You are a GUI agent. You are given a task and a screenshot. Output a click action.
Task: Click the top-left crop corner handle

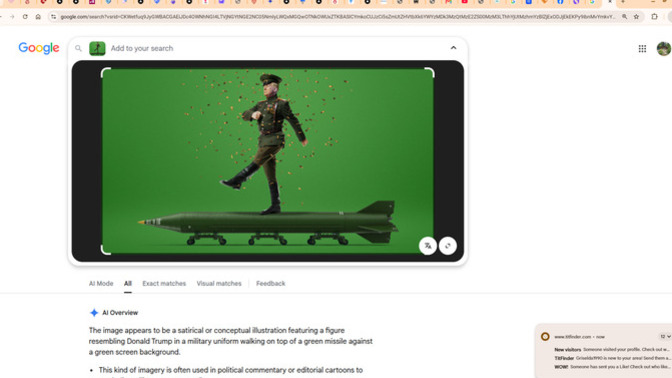coord(105,72)
